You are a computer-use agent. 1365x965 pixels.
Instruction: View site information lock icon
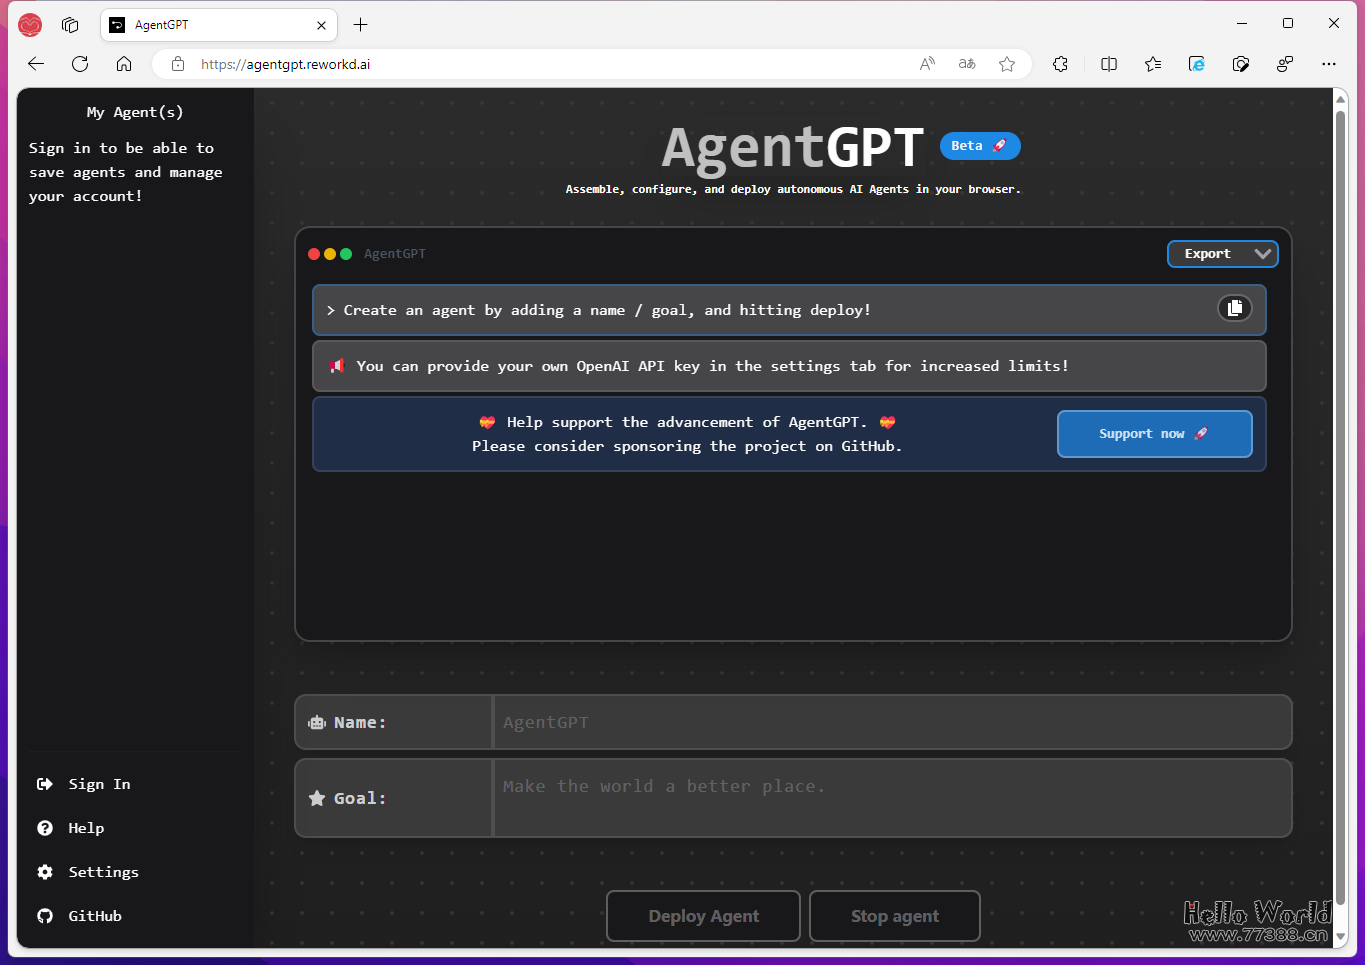click(x=178, y=64)
